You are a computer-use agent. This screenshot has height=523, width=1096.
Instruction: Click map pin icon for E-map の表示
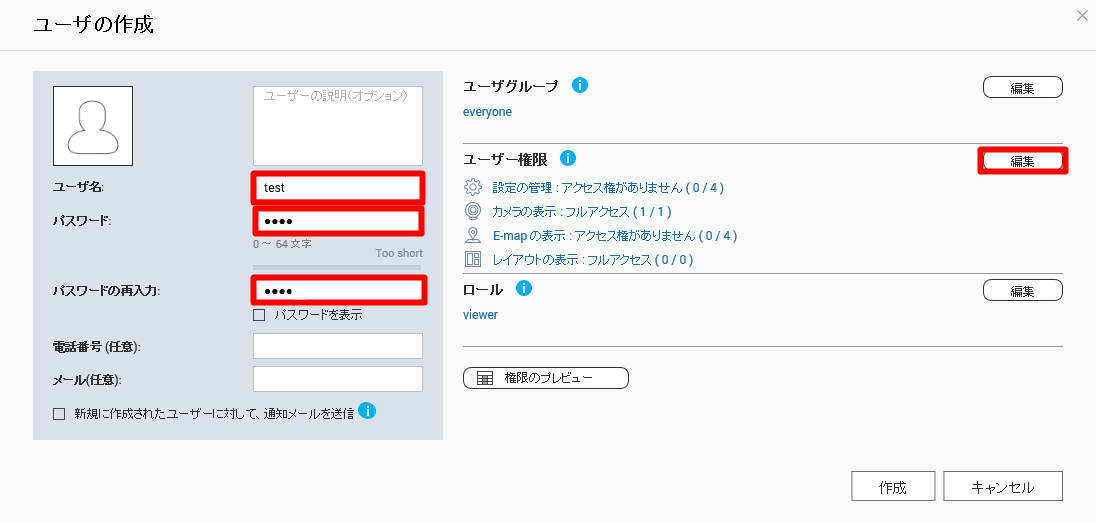click(x=473, y=235)
